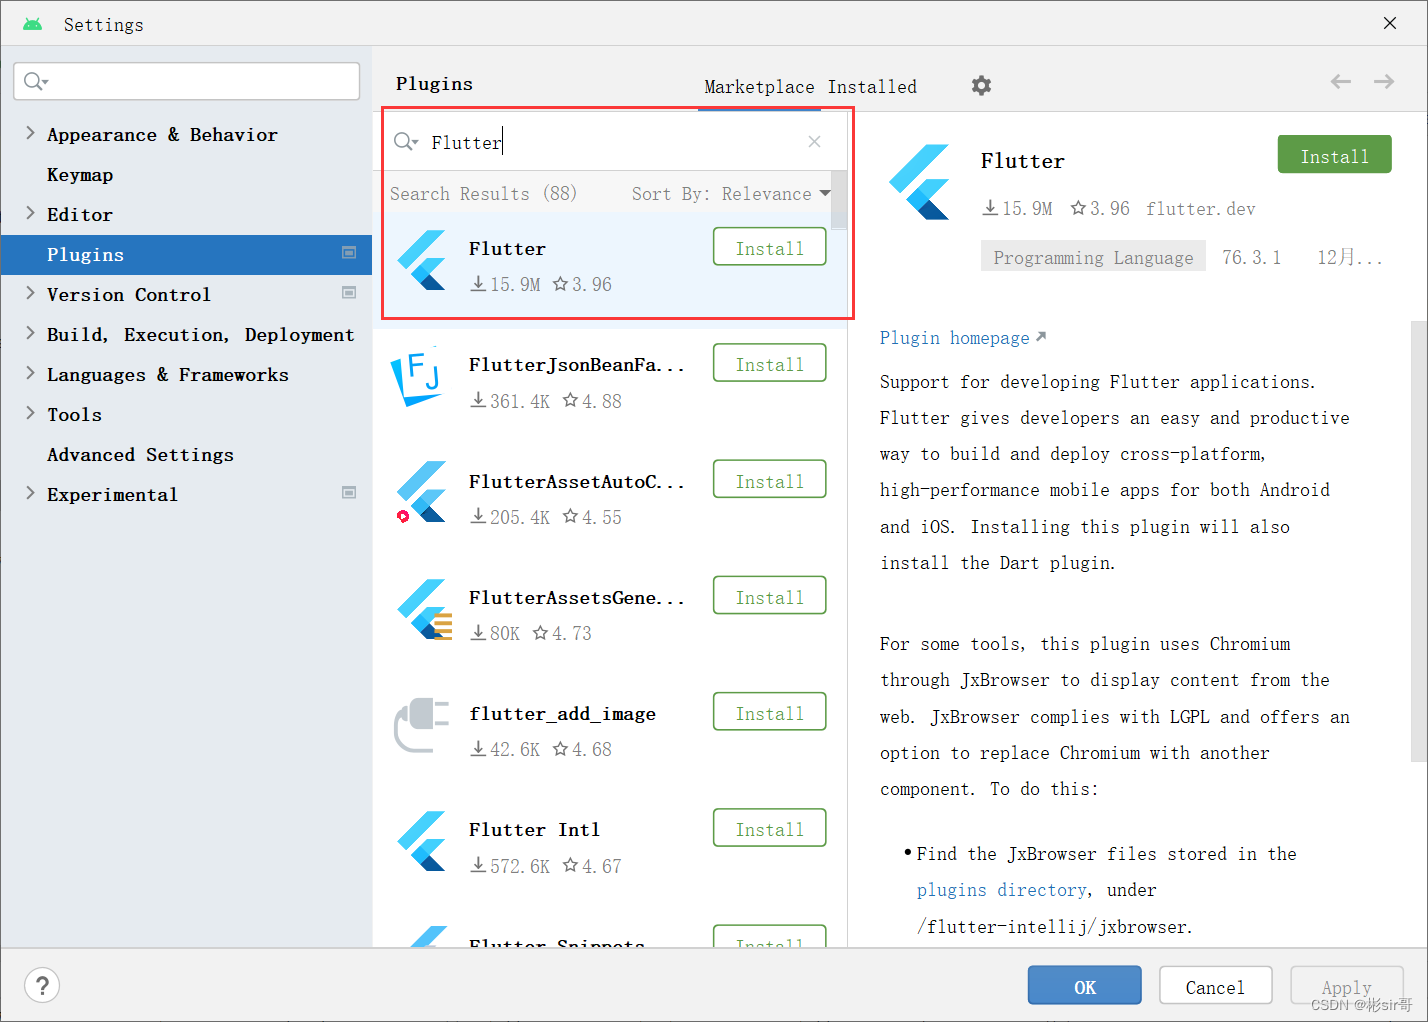Select flutter_add_image plugin name
The width and height of the screenshot is (1428, 1022).
(562, 714)
